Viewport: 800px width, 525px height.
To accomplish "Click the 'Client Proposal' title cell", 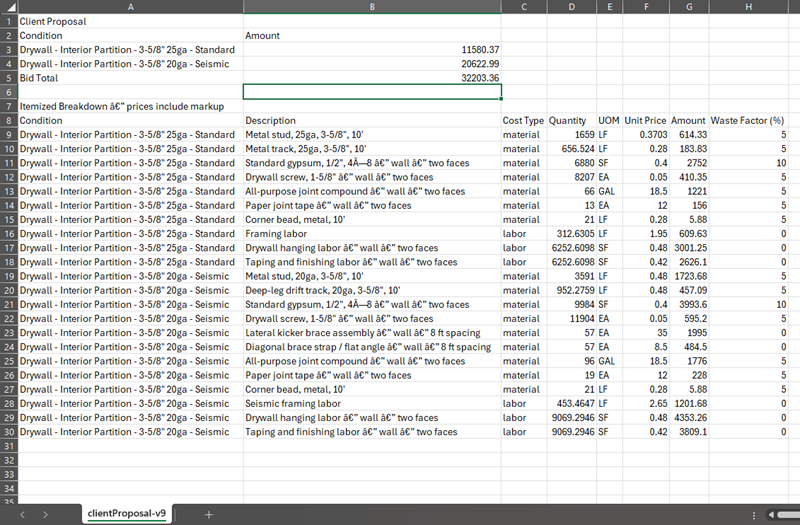I will tap(131, 21).
